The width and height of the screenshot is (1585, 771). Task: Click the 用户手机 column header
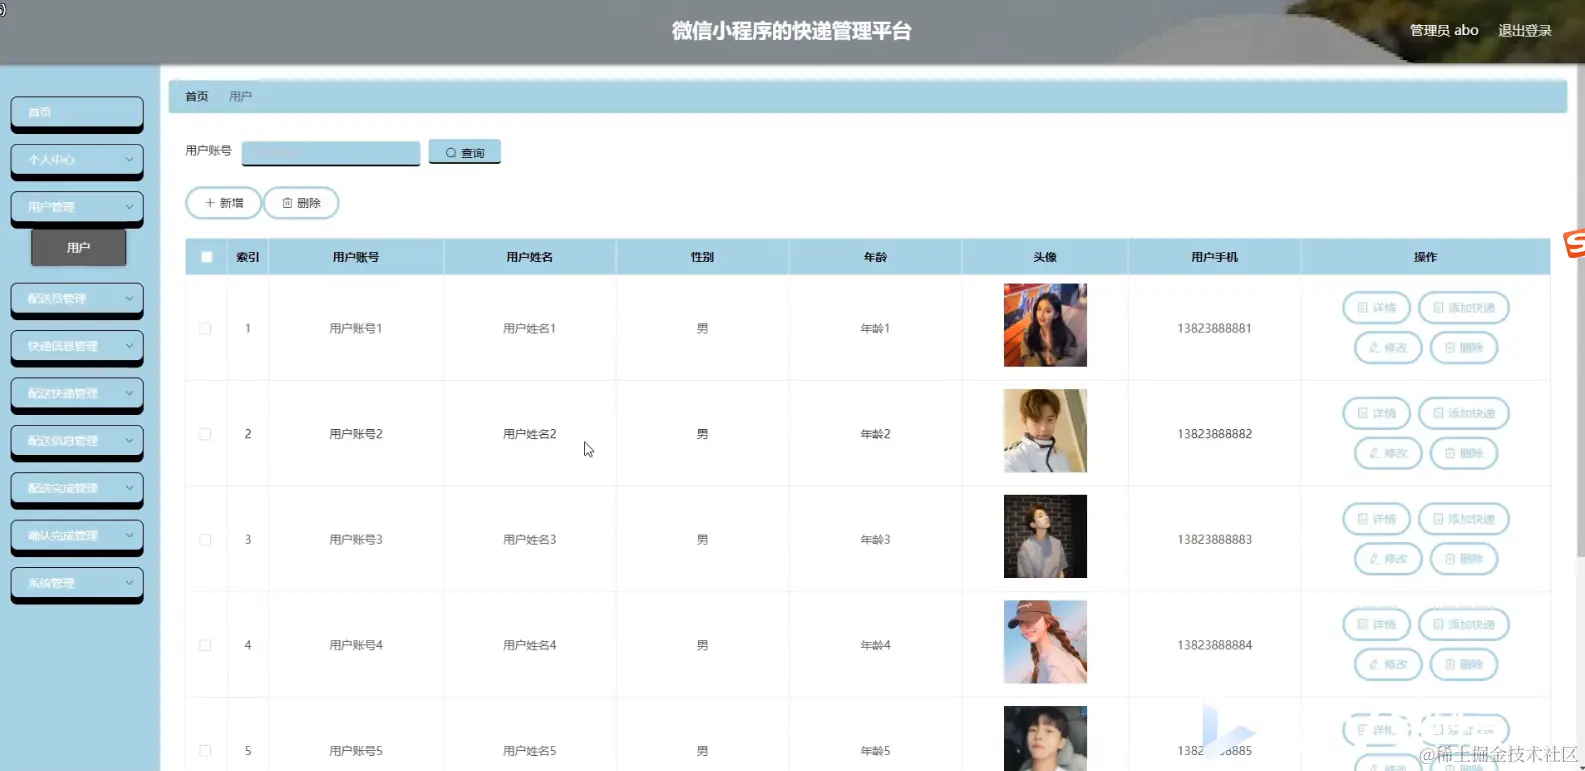click(1214, 257)
